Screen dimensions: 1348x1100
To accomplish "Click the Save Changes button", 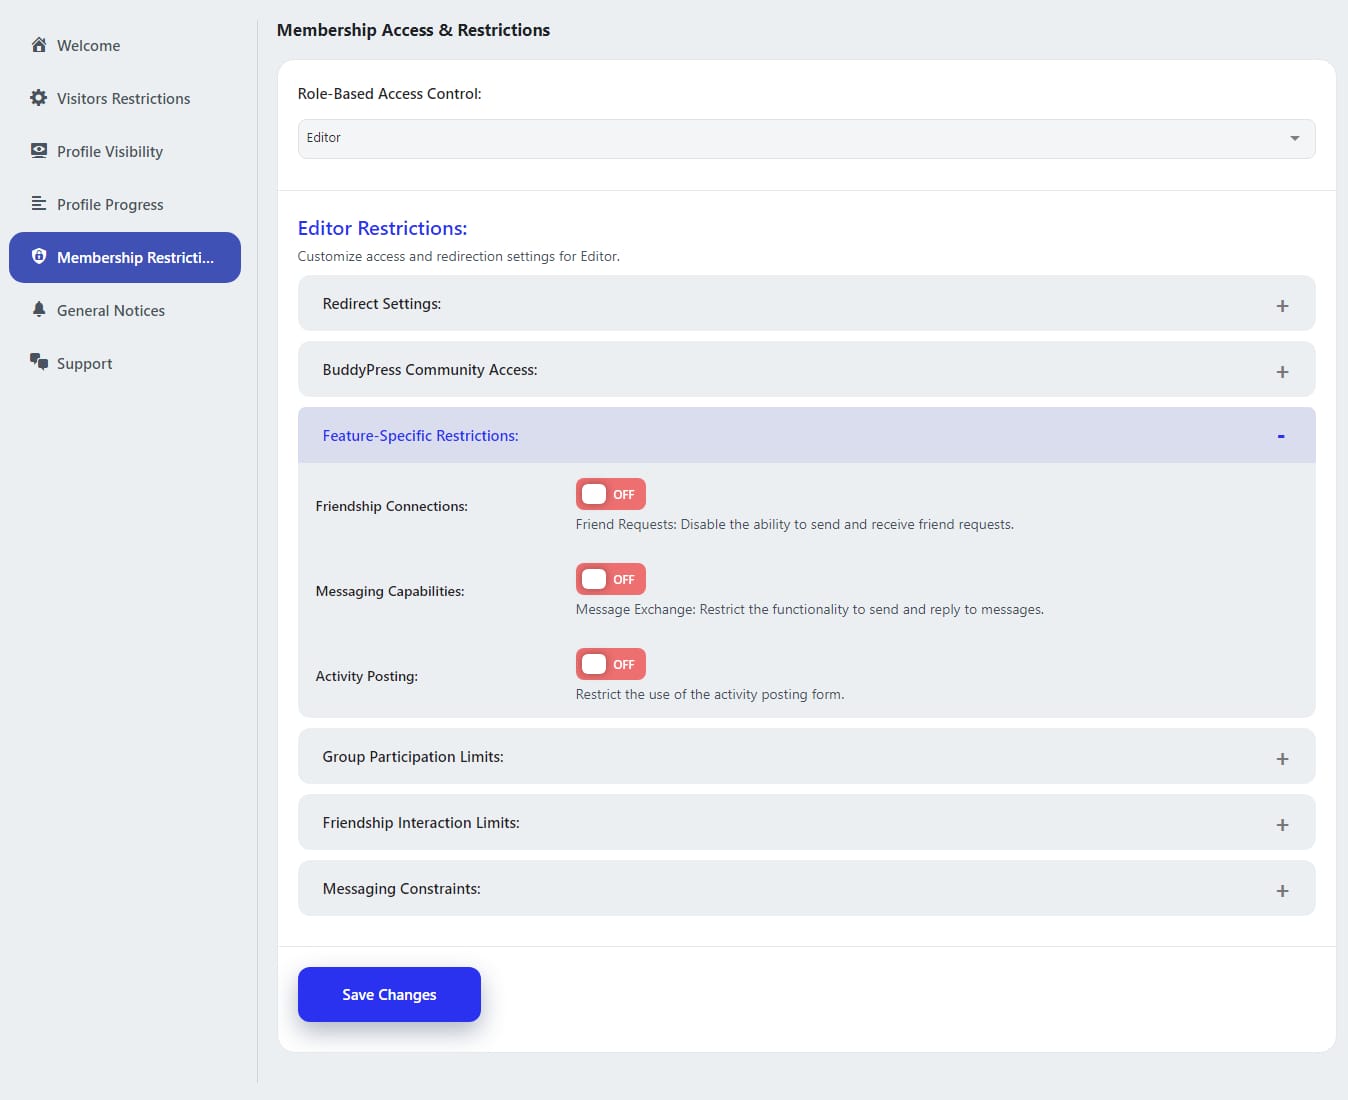I will pyautogui.click(x=389, y=995).
